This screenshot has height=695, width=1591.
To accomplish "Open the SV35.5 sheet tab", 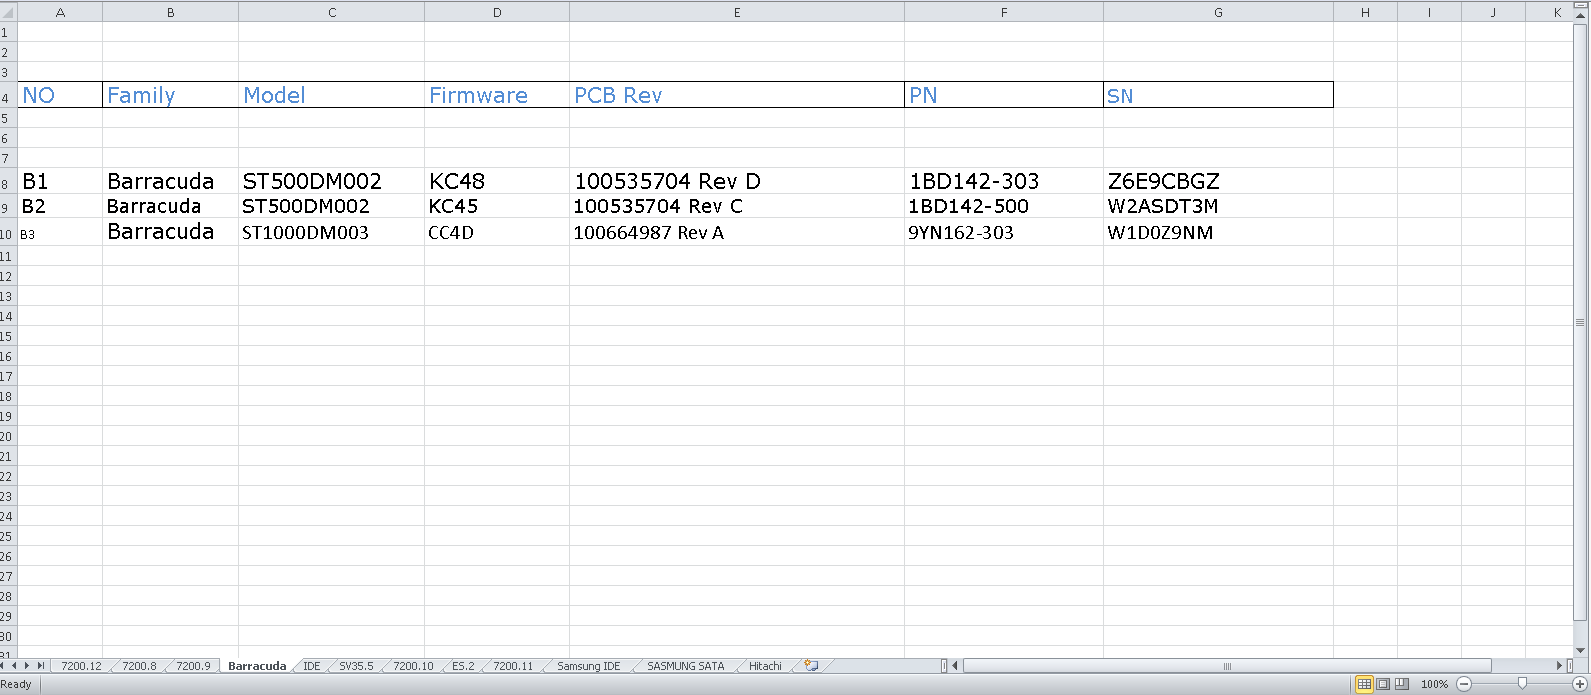I will pos(356,666).
